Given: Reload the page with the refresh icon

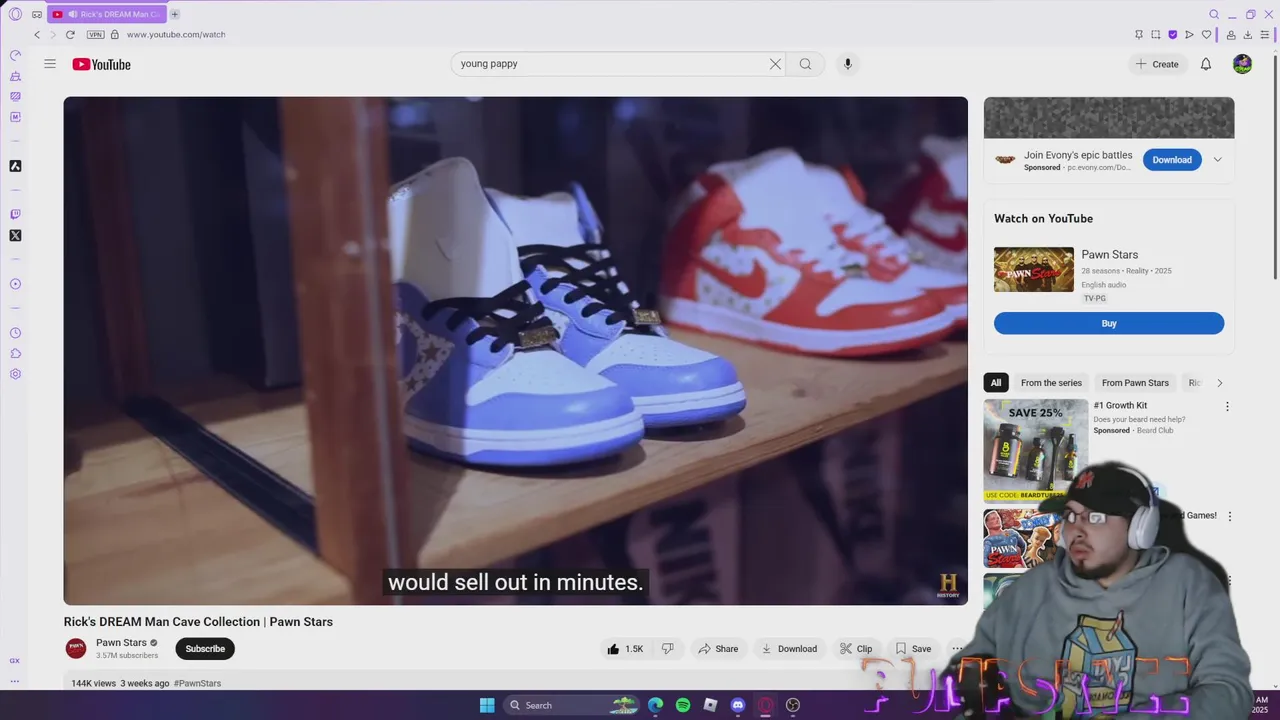Looking at the screenshot, I should [70, 34].
